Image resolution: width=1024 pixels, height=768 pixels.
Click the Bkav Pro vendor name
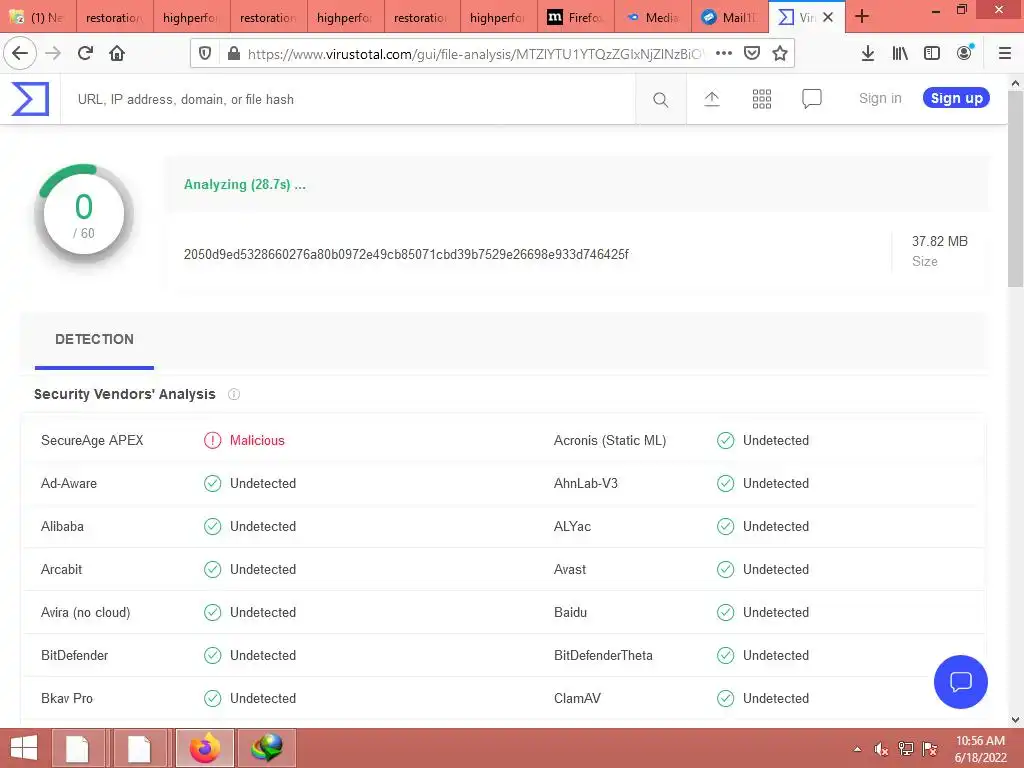click(67, 699)
